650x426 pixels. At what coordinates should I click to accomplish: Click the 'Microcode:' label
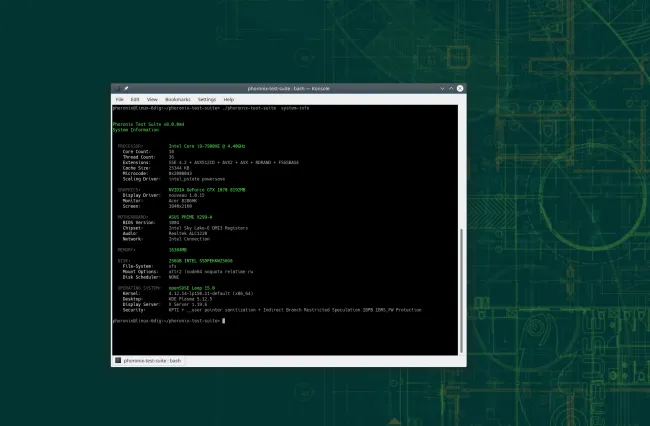(135, 174)
